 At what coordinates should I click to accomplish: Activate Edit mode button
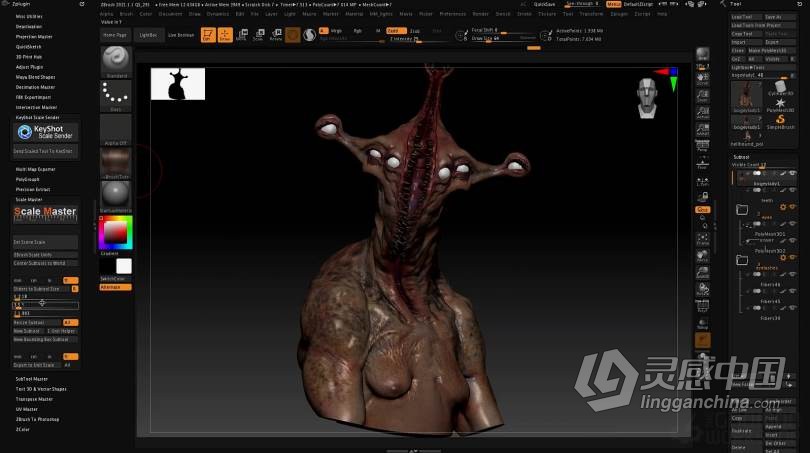[208, 35]
